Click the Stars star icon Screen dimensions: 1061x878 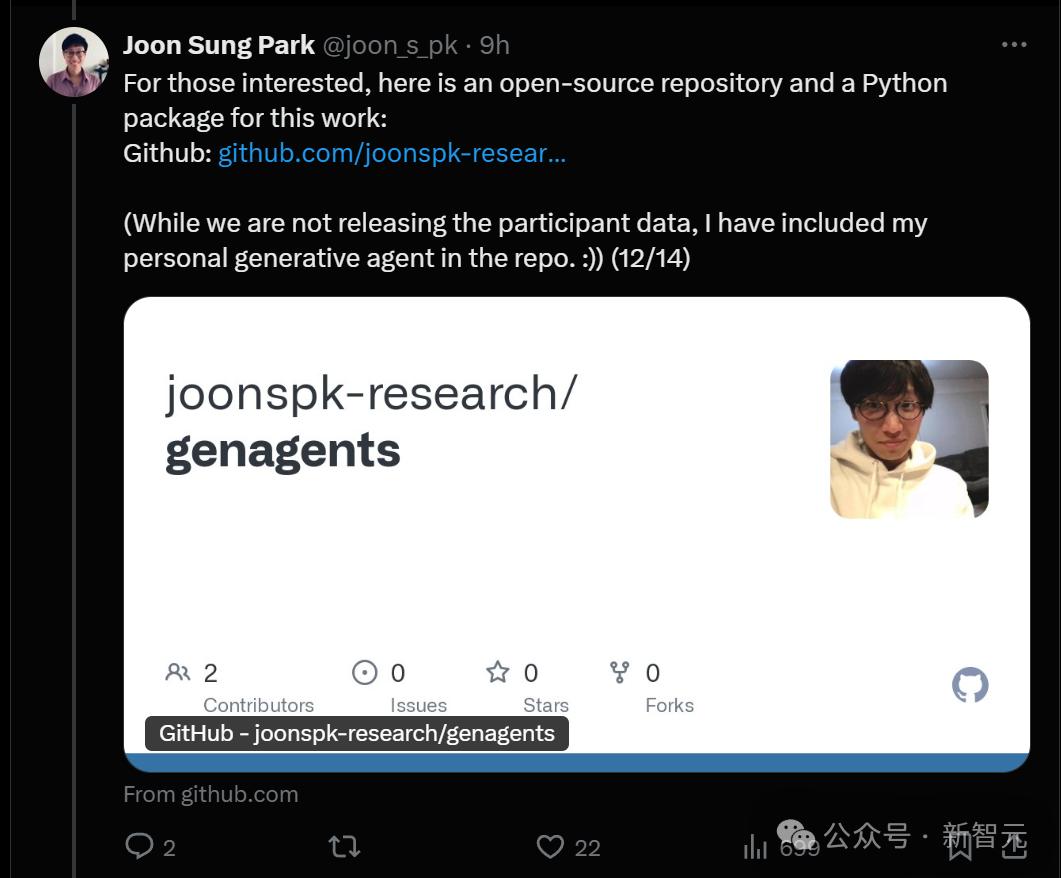pyautogui.click(x=497, y=672)
